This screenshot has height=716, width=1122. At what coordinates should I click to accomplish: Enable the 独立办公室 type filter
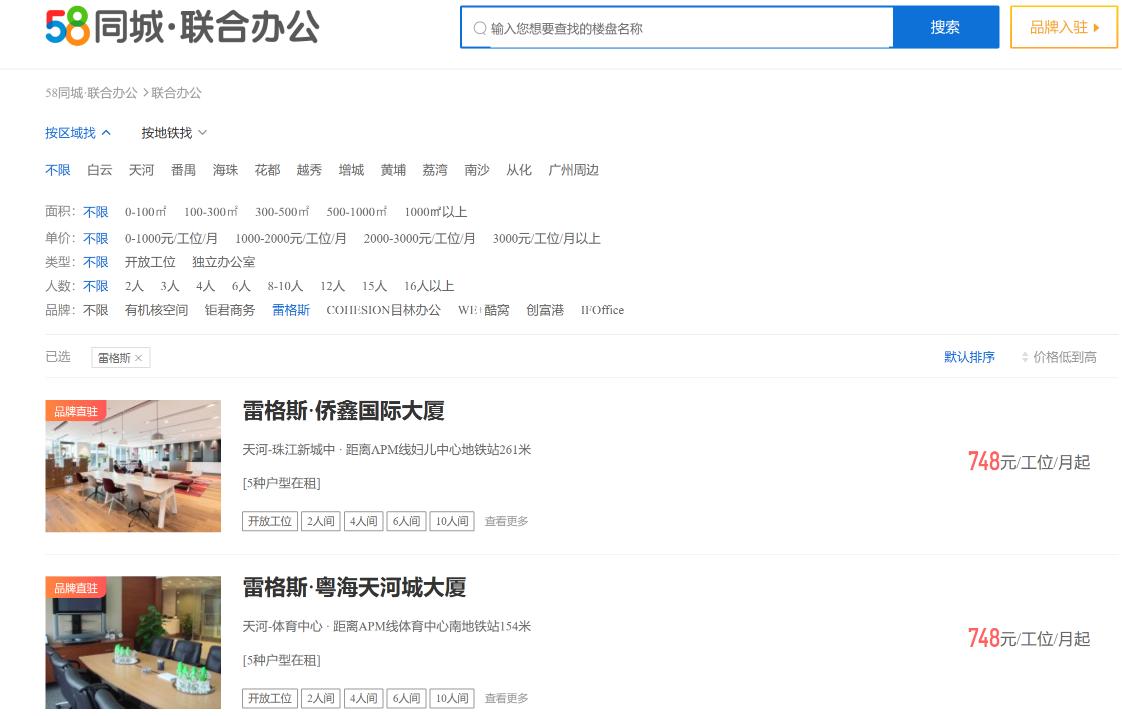point(222,262)
